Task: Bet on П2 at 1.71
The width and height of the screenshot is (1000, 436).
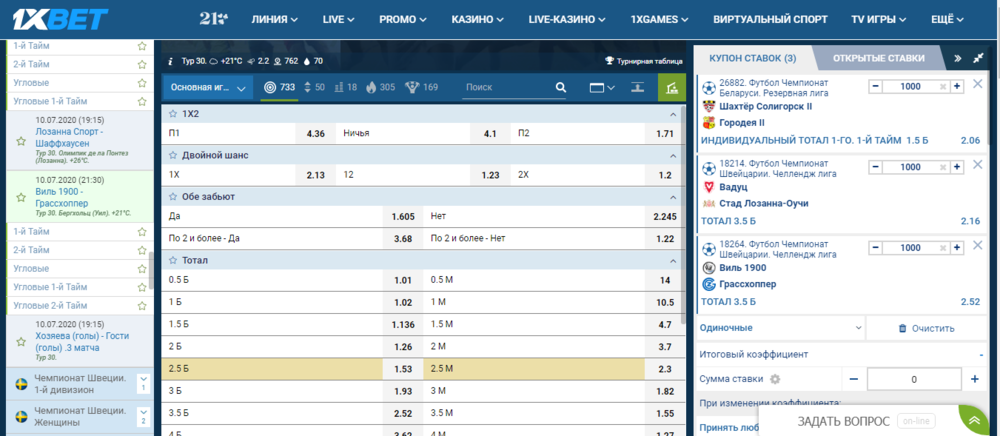Action: (x=665, y=134)
